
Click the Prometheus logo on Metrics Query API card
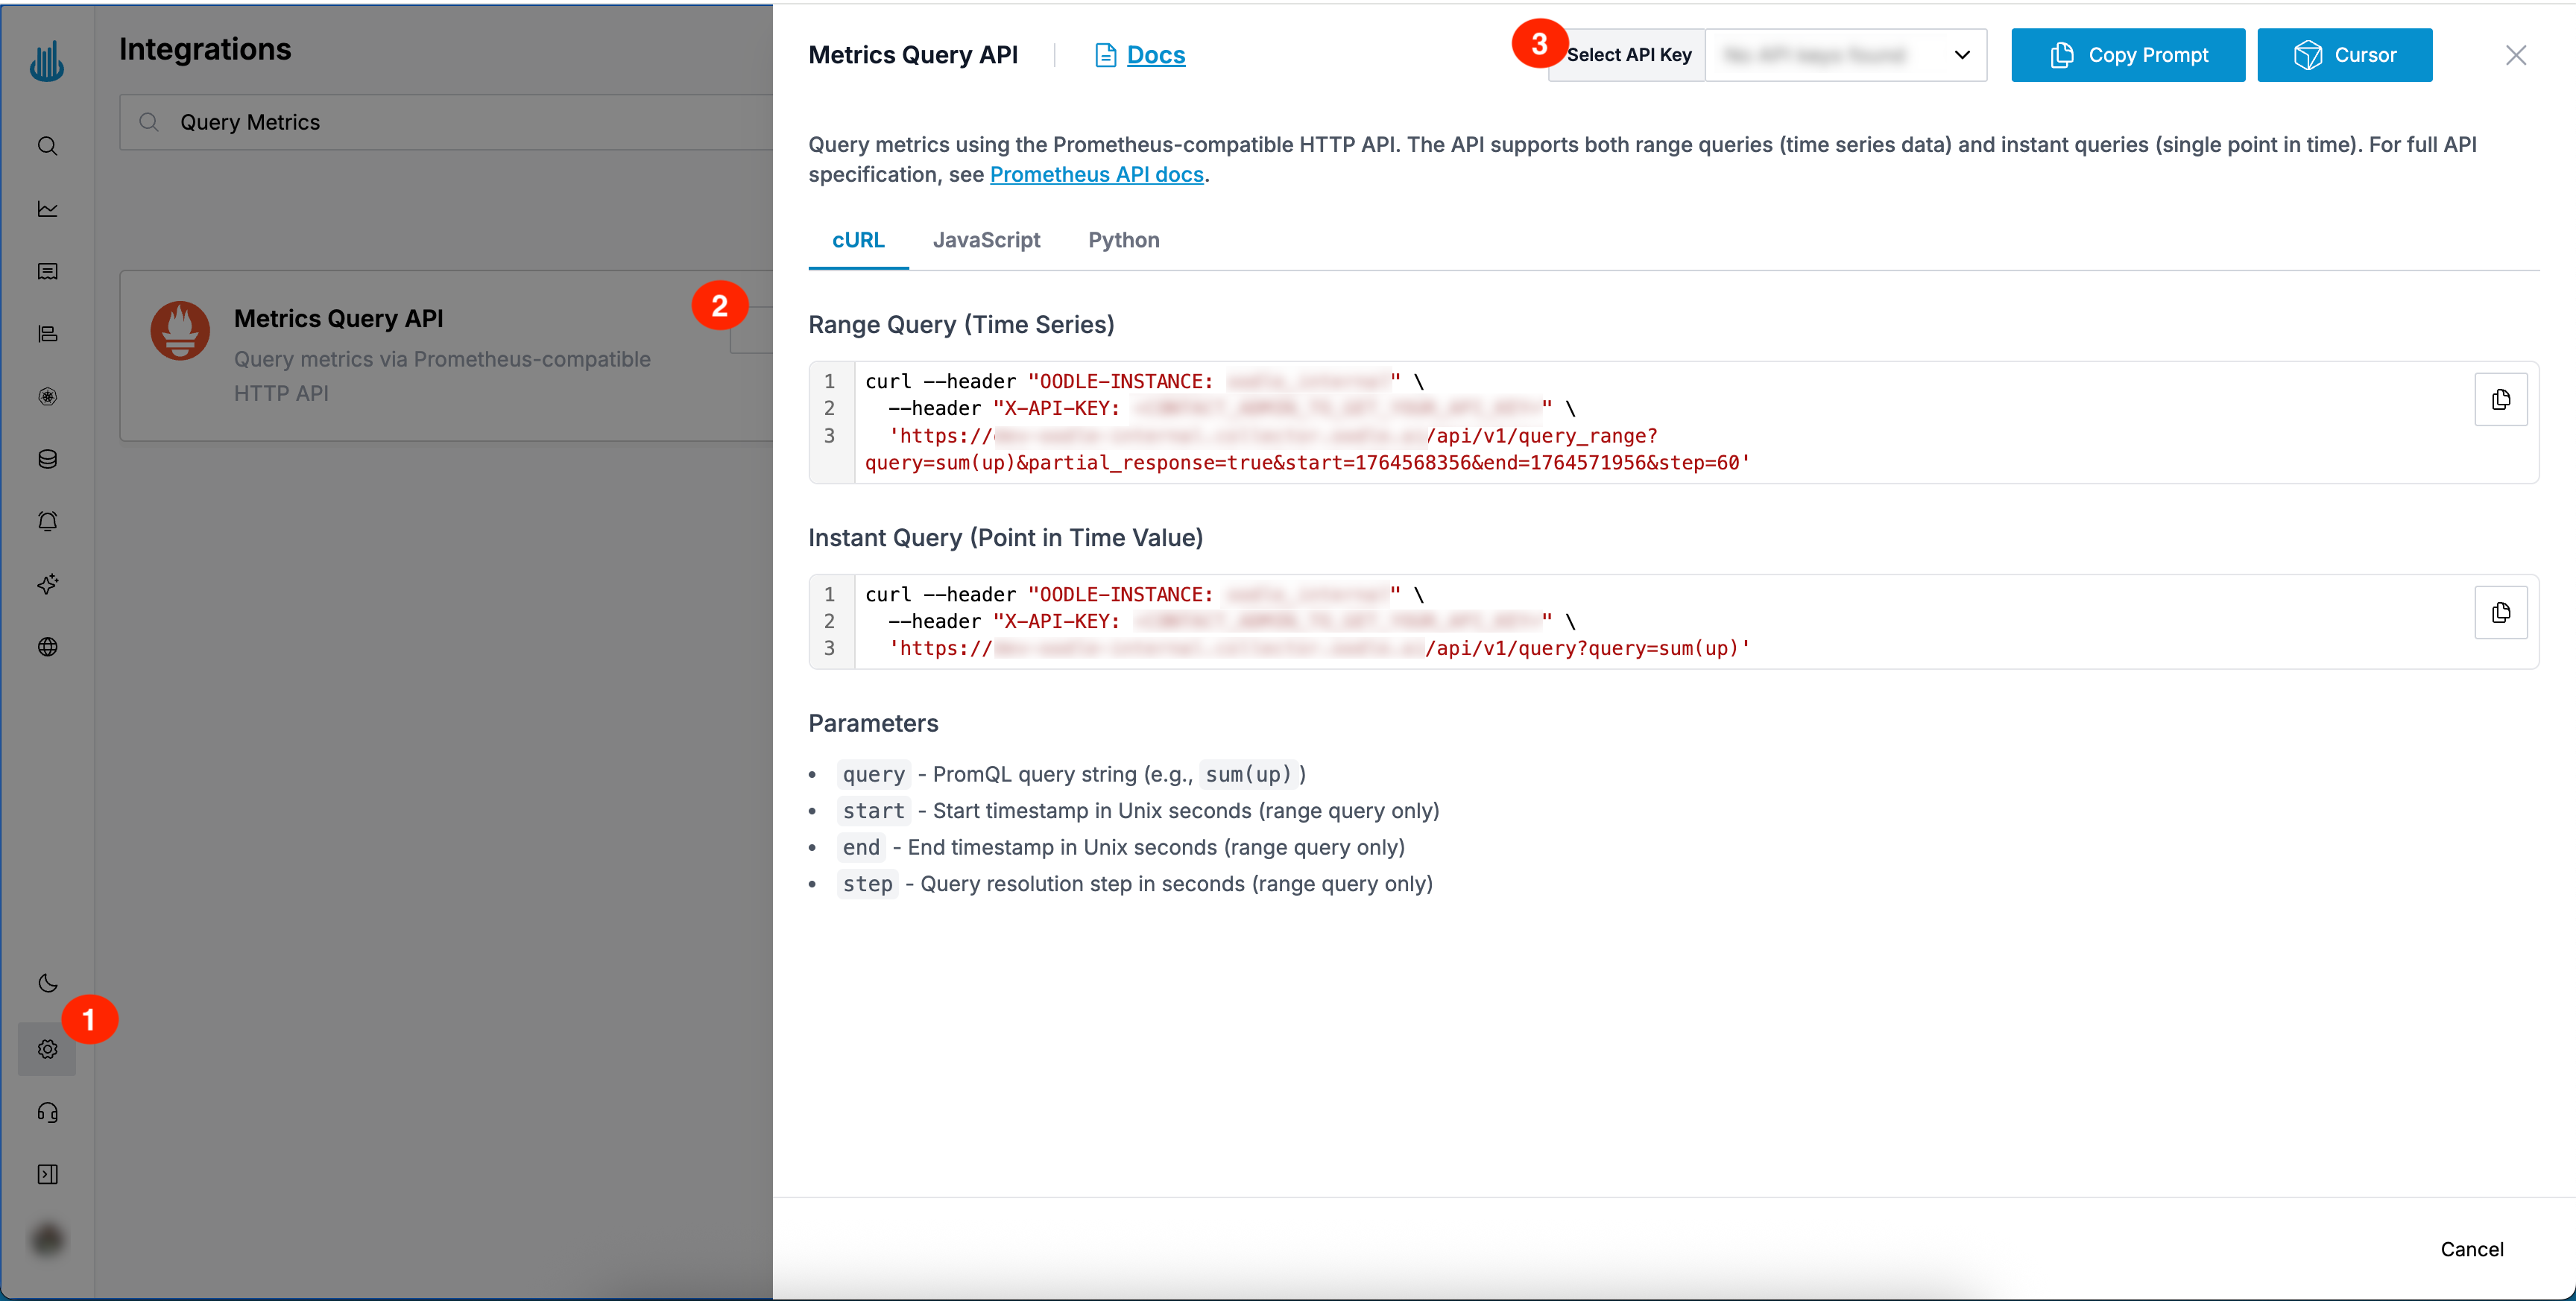[180, 331]
